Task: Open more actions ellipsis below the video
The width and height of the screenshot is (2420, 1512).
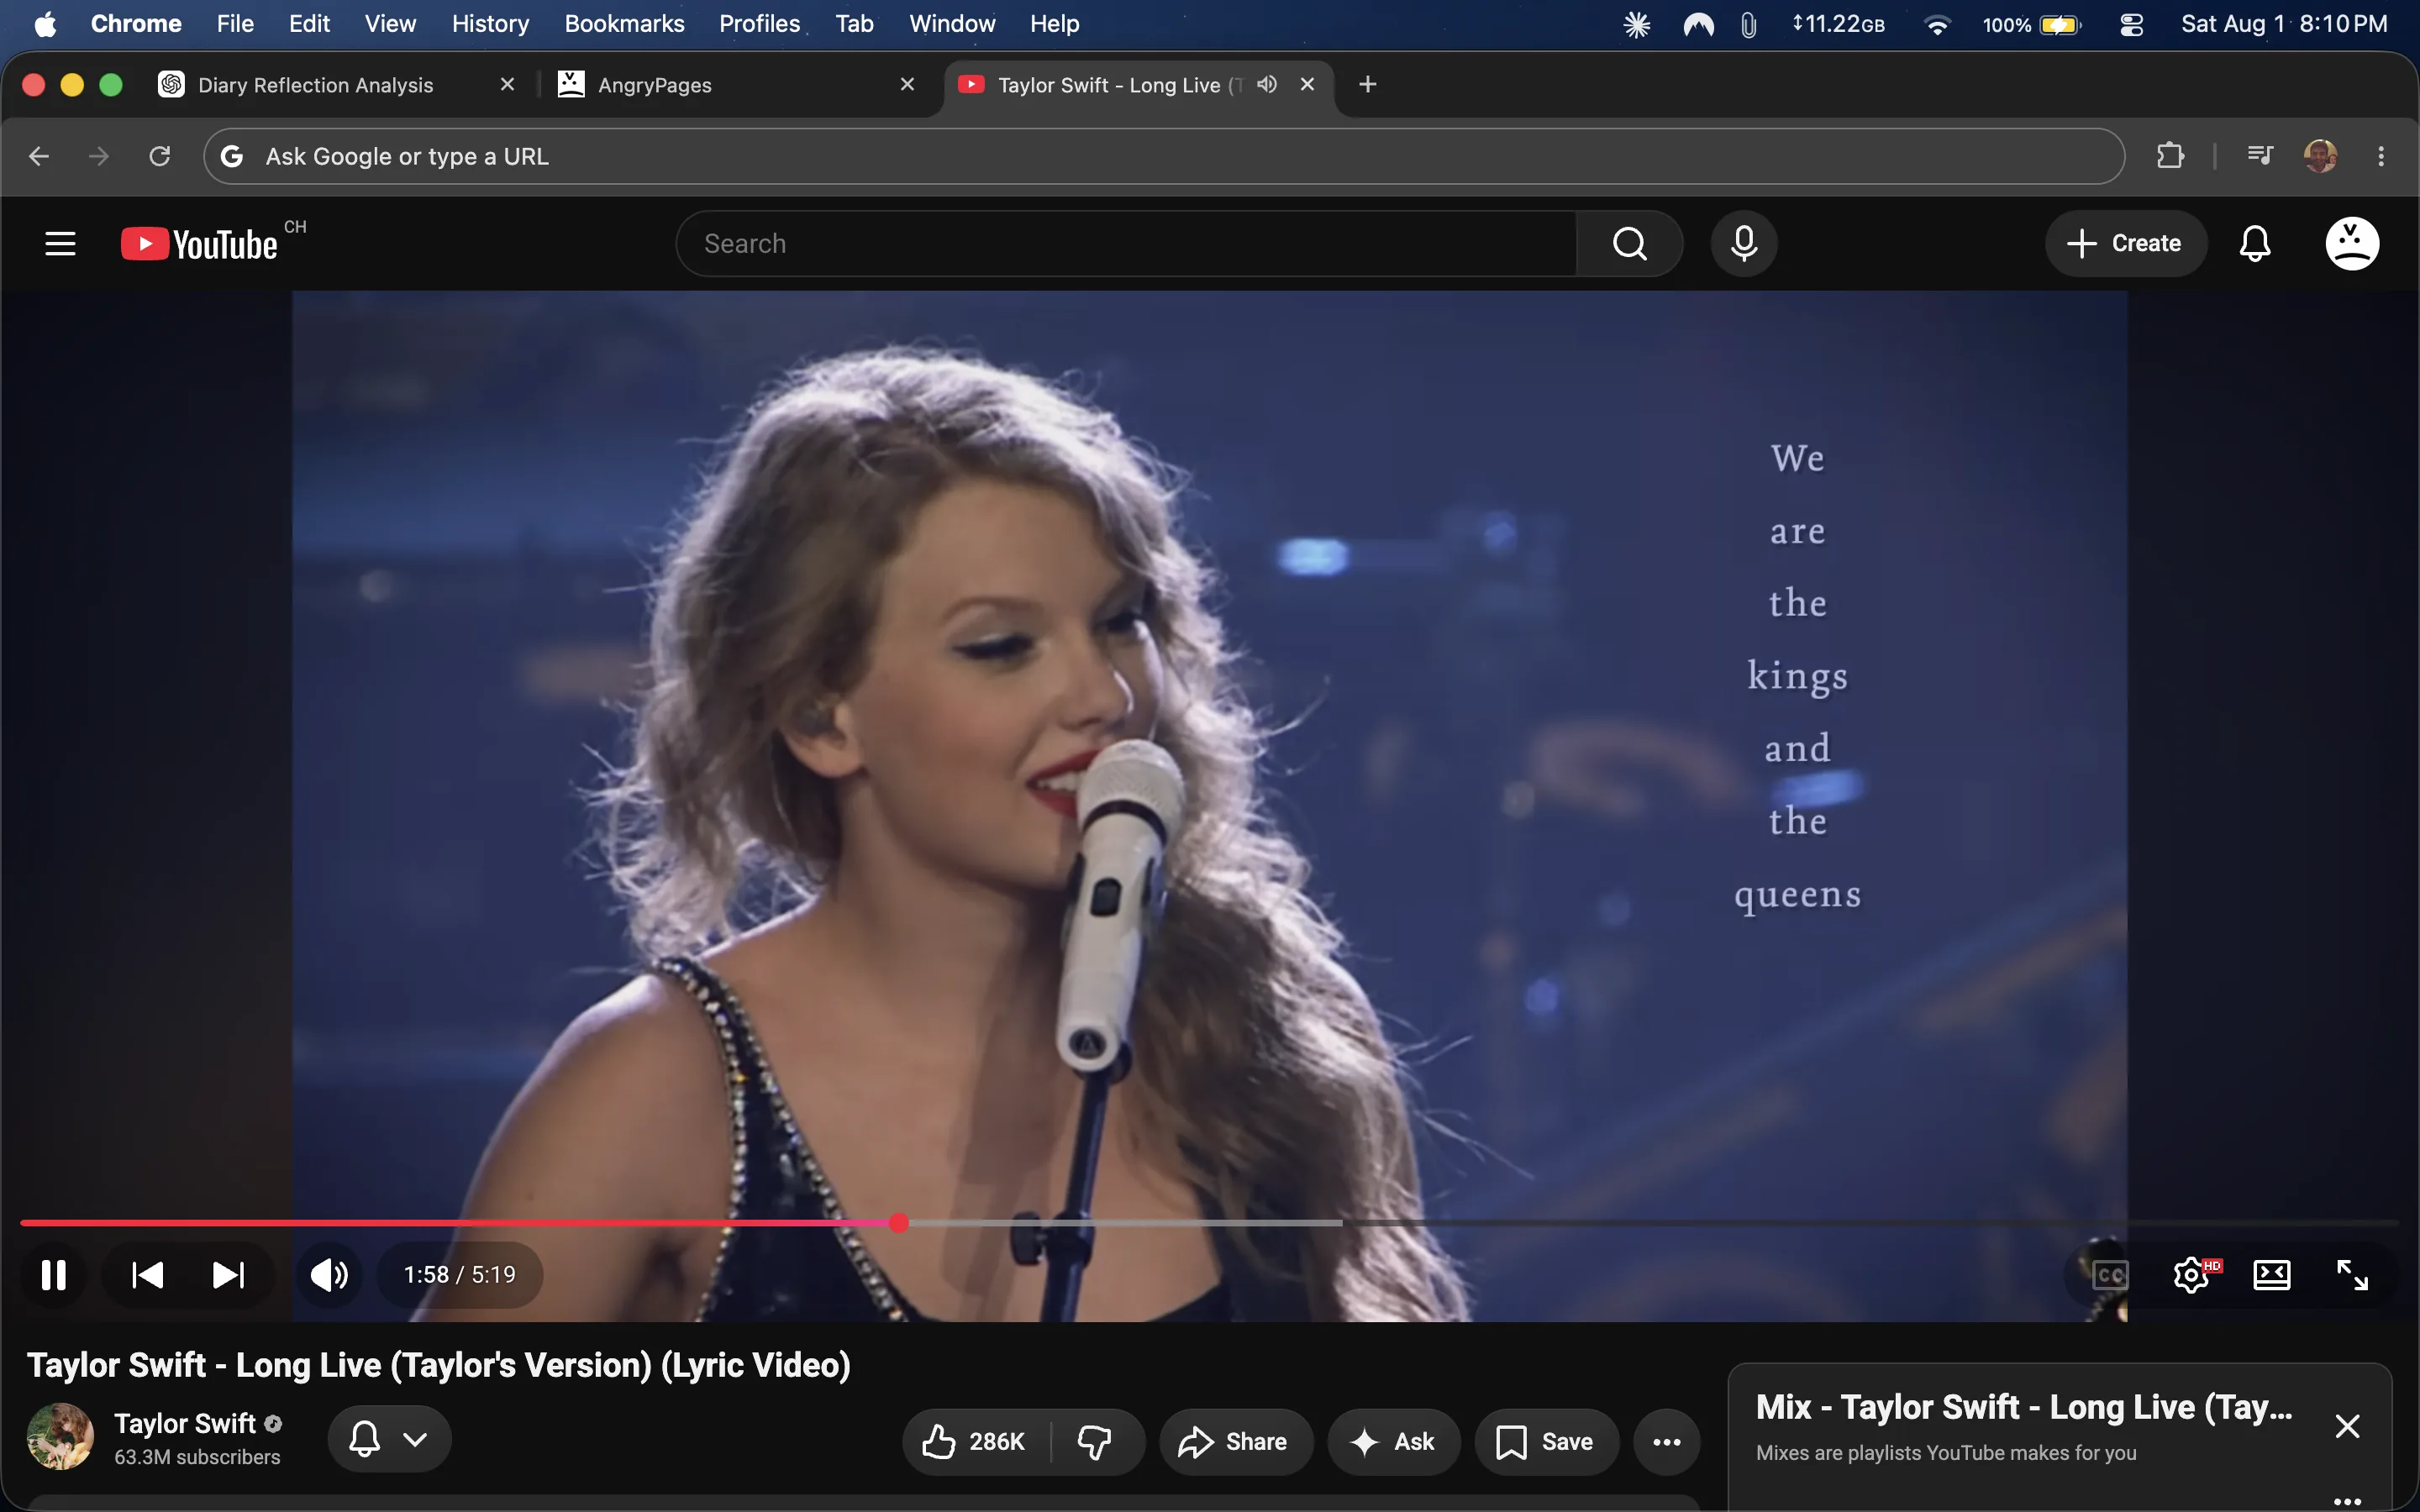Action: (1666, 1441)
